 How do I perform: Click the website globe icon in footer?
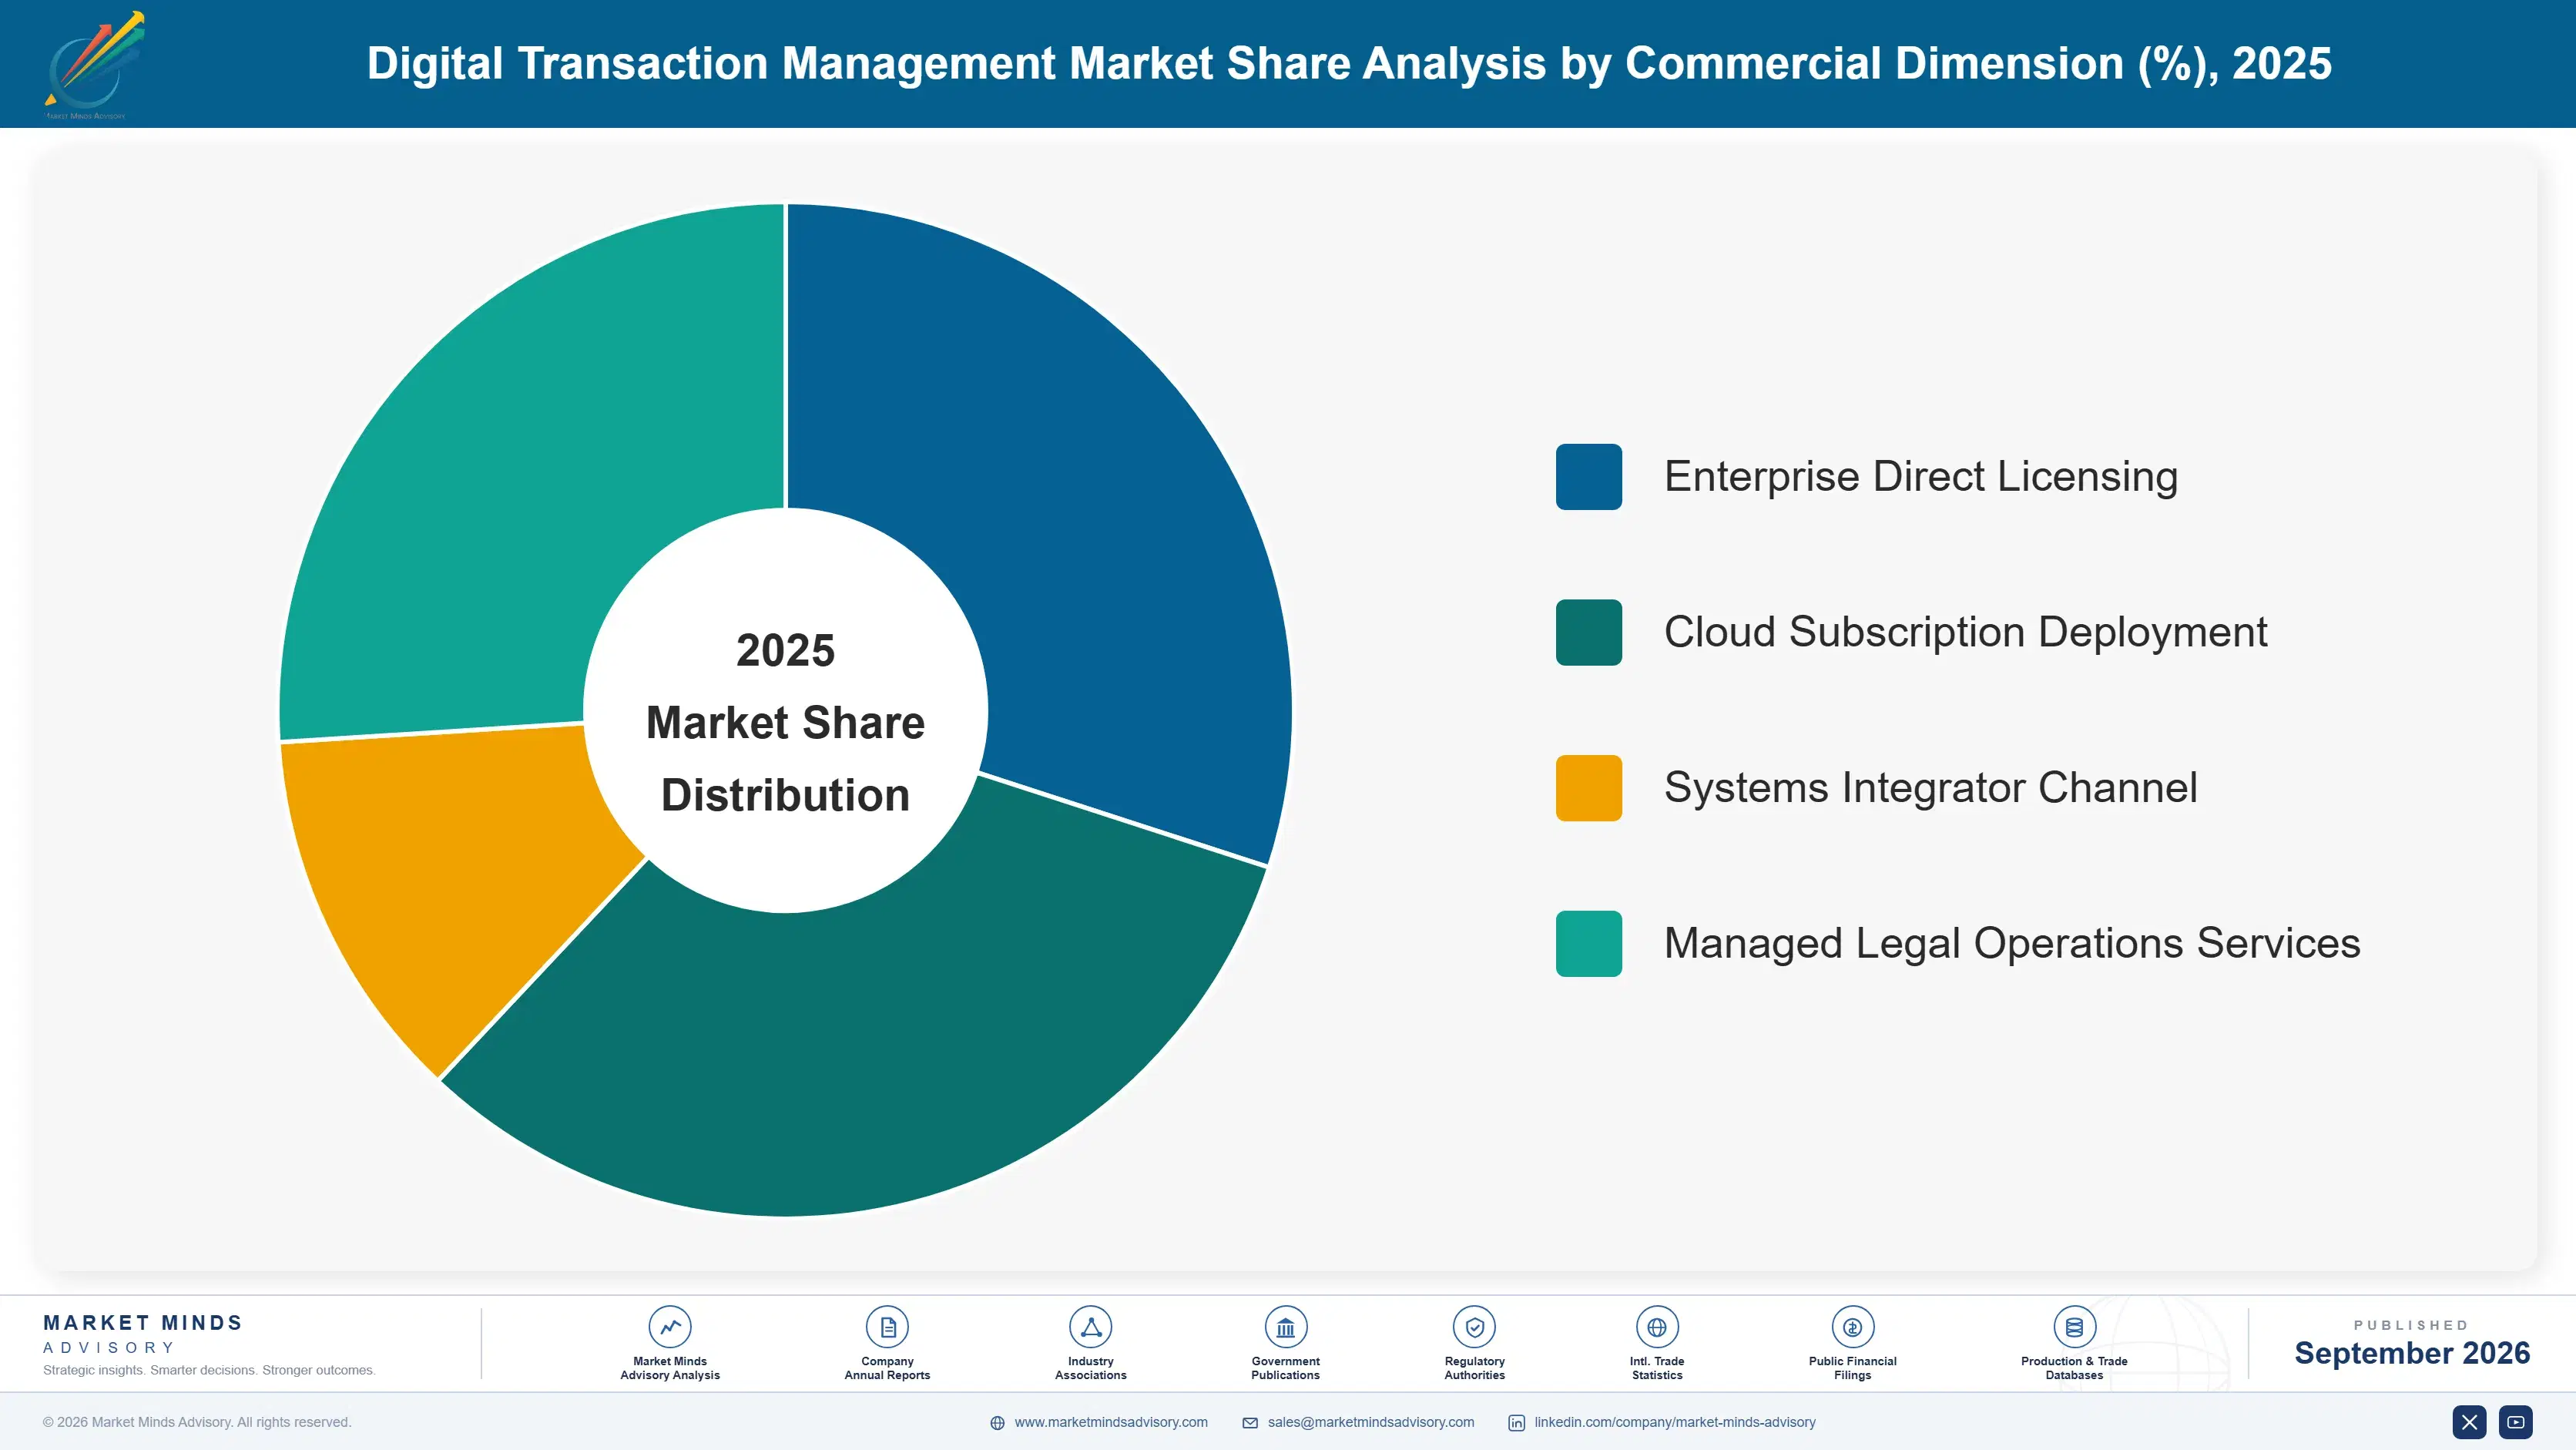click(x=997, y=1423)
